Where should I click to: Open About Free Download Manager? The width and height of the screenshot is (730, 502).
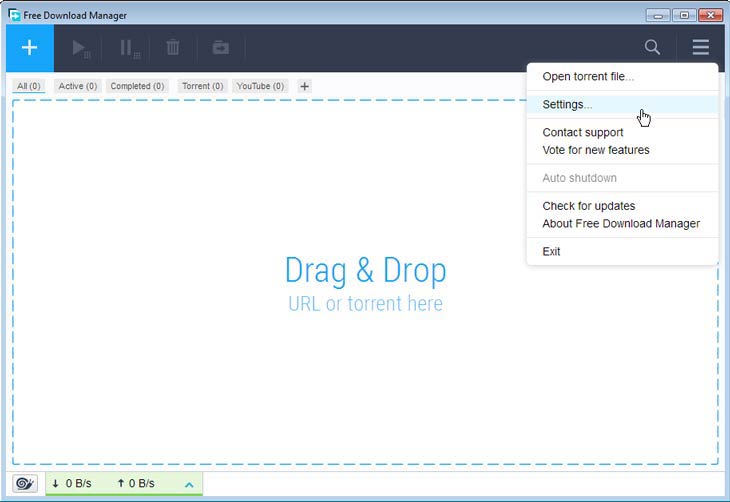(622, 224)
